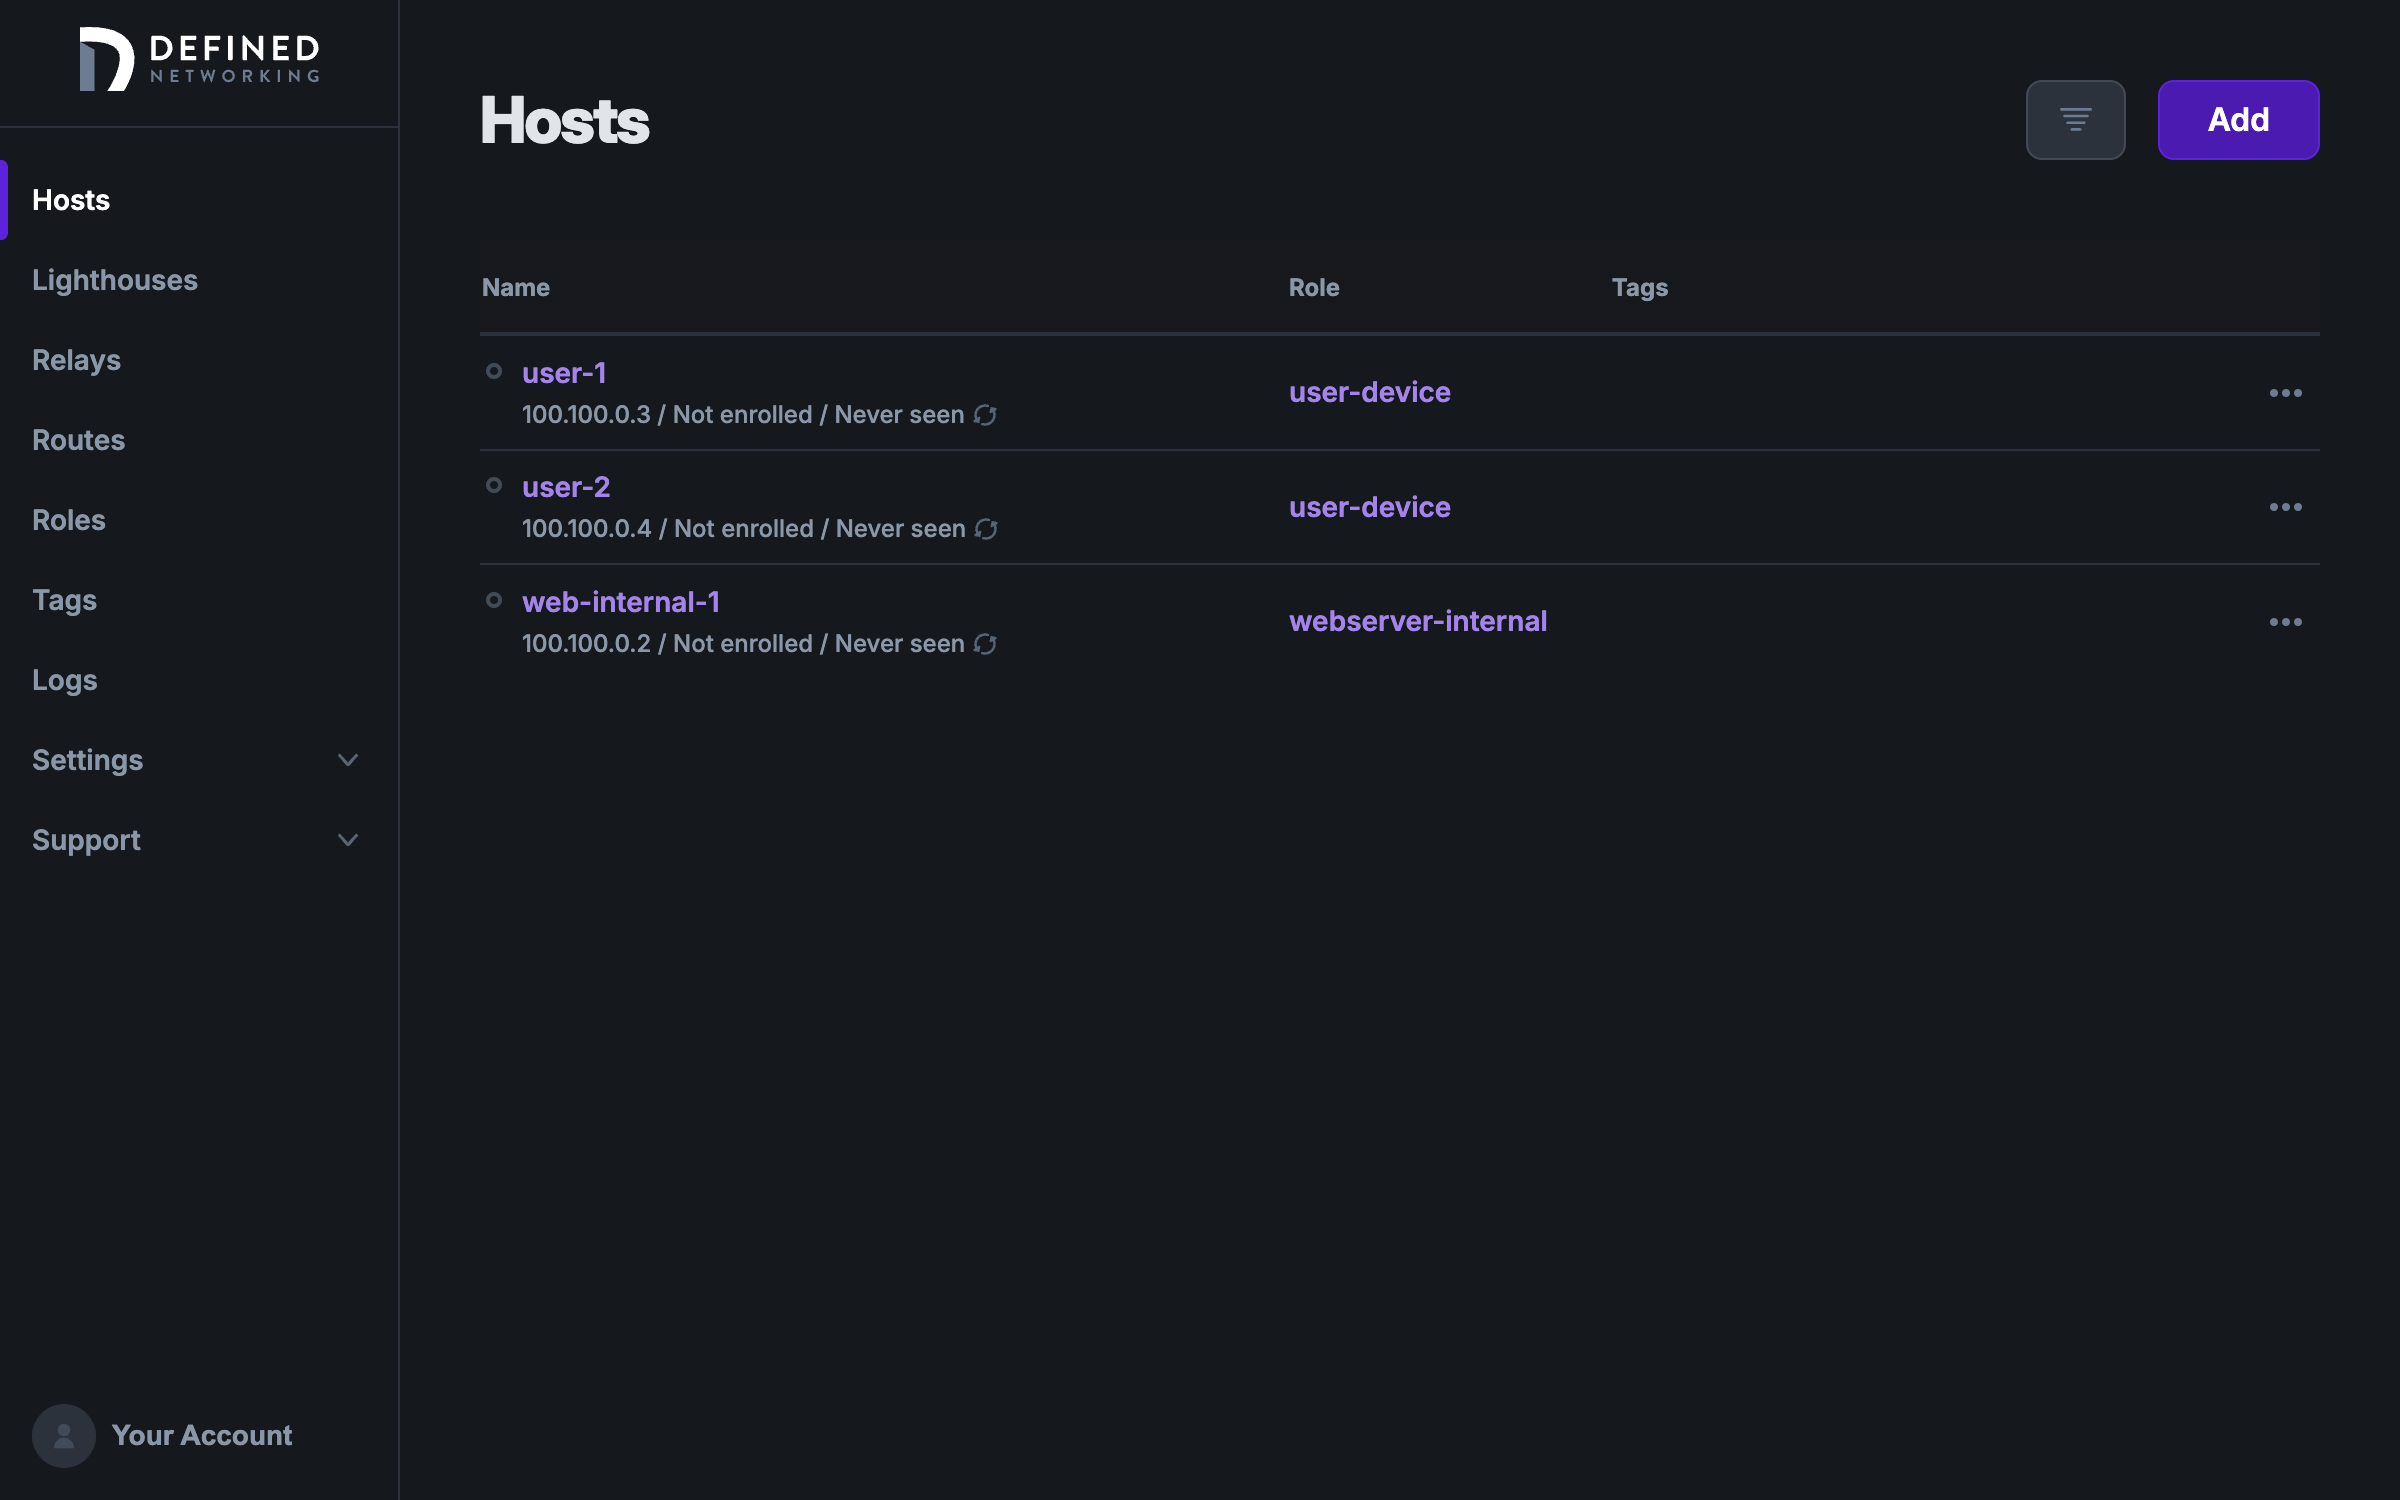This screenshot has height=1500, width=2400.
Task: Click the options icon for user-2
Action: tap(2284, 506)
